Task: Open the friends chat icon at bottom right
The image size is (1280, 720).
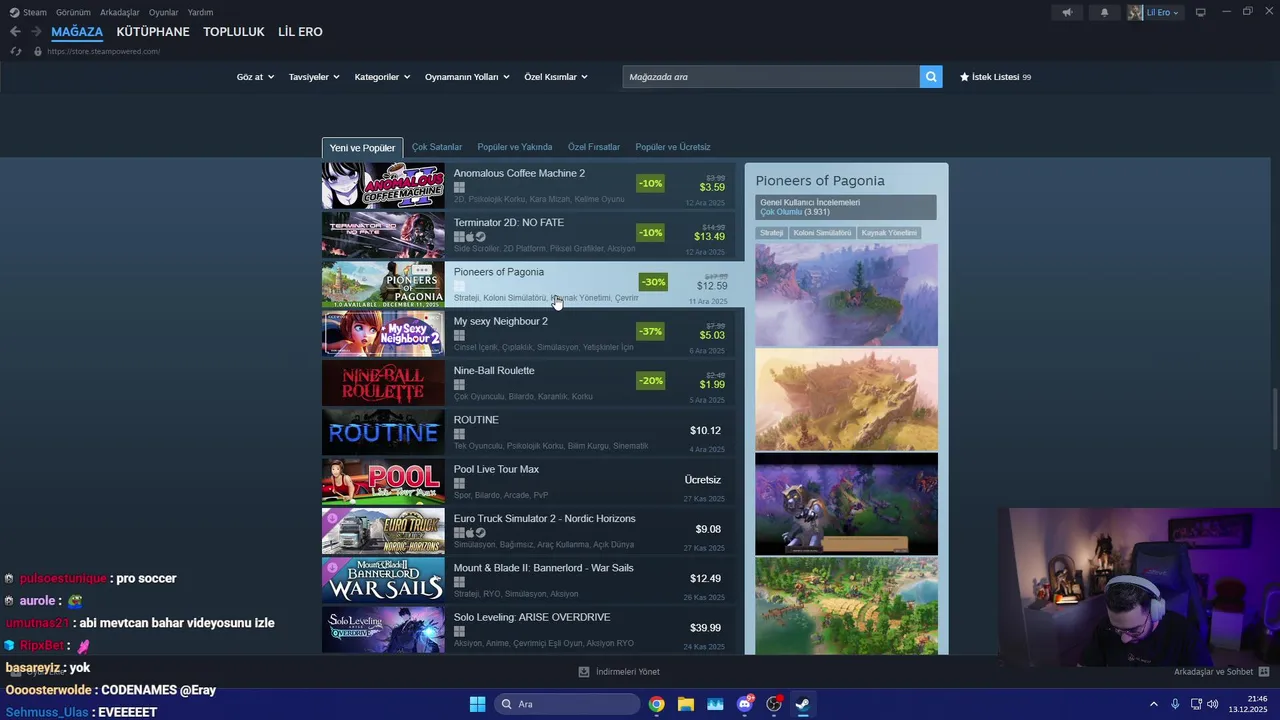Action: (x=1264, y=672)
